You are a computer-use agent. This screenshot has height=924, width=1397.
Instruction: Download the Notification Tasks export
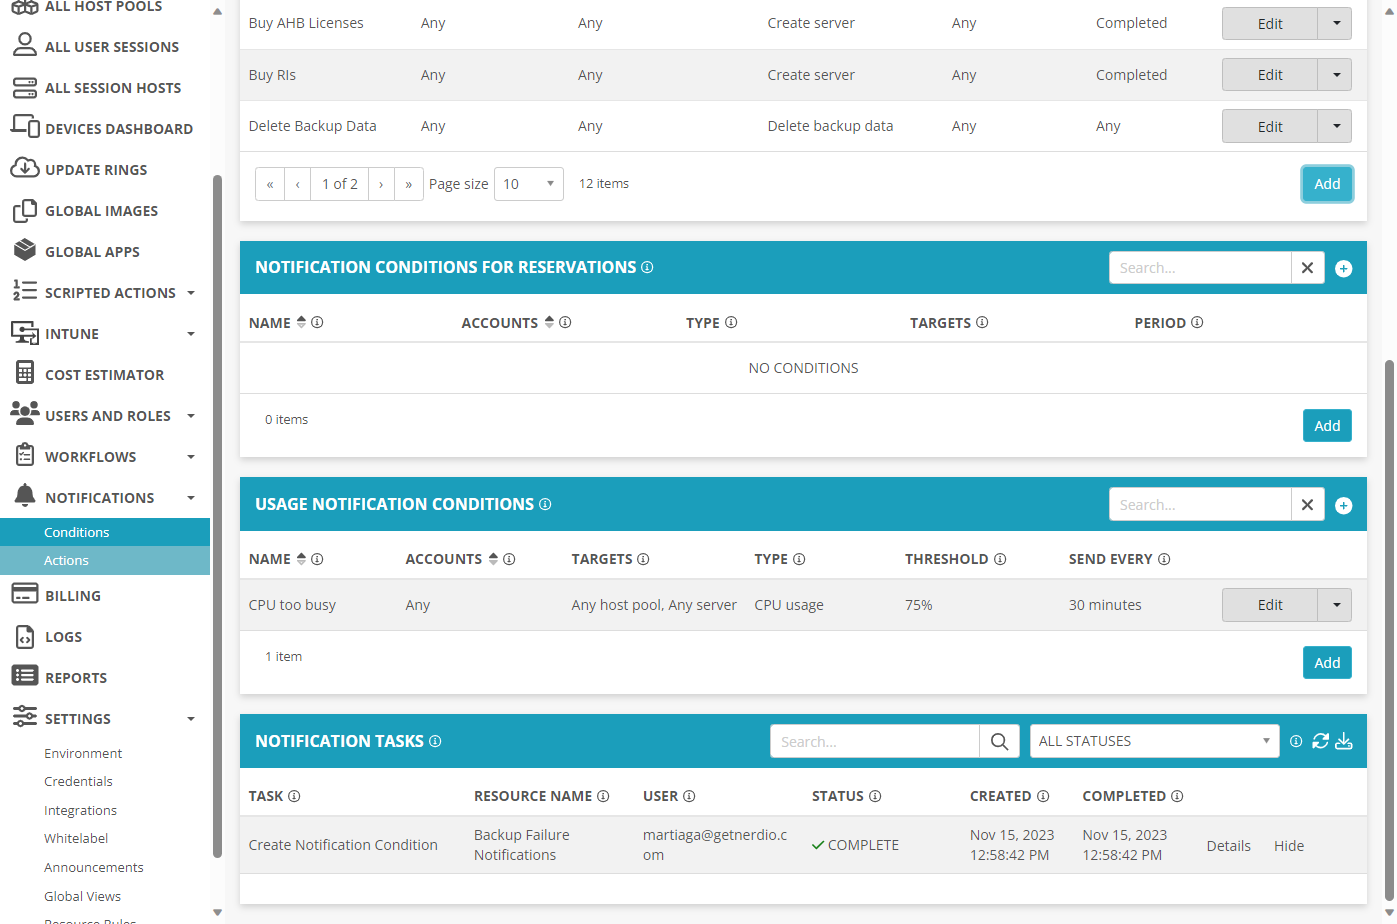pos(1344,741)
